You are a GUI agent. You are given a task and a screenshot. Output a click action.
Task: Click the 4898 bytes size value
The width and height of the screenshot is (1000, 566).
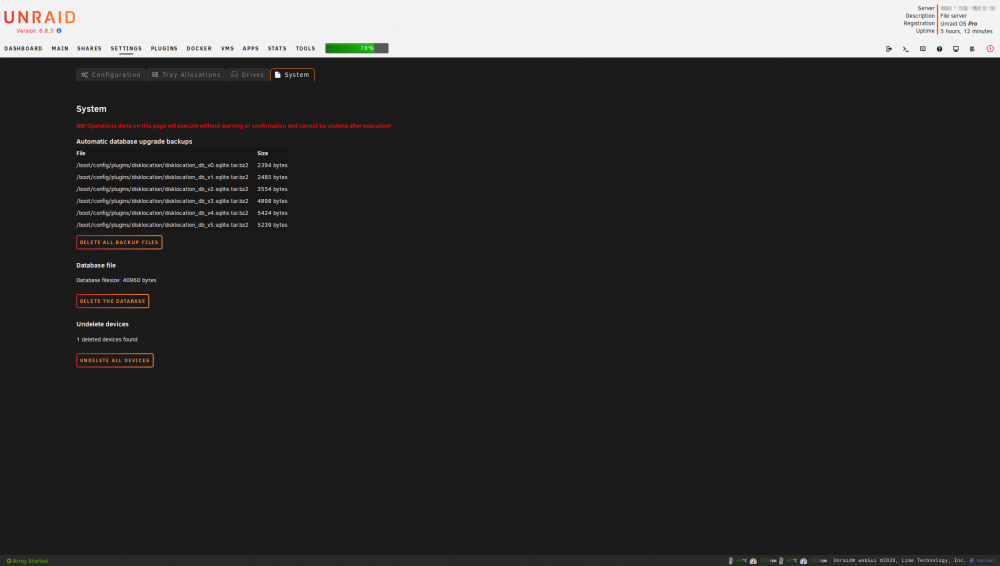pos(272,201)
